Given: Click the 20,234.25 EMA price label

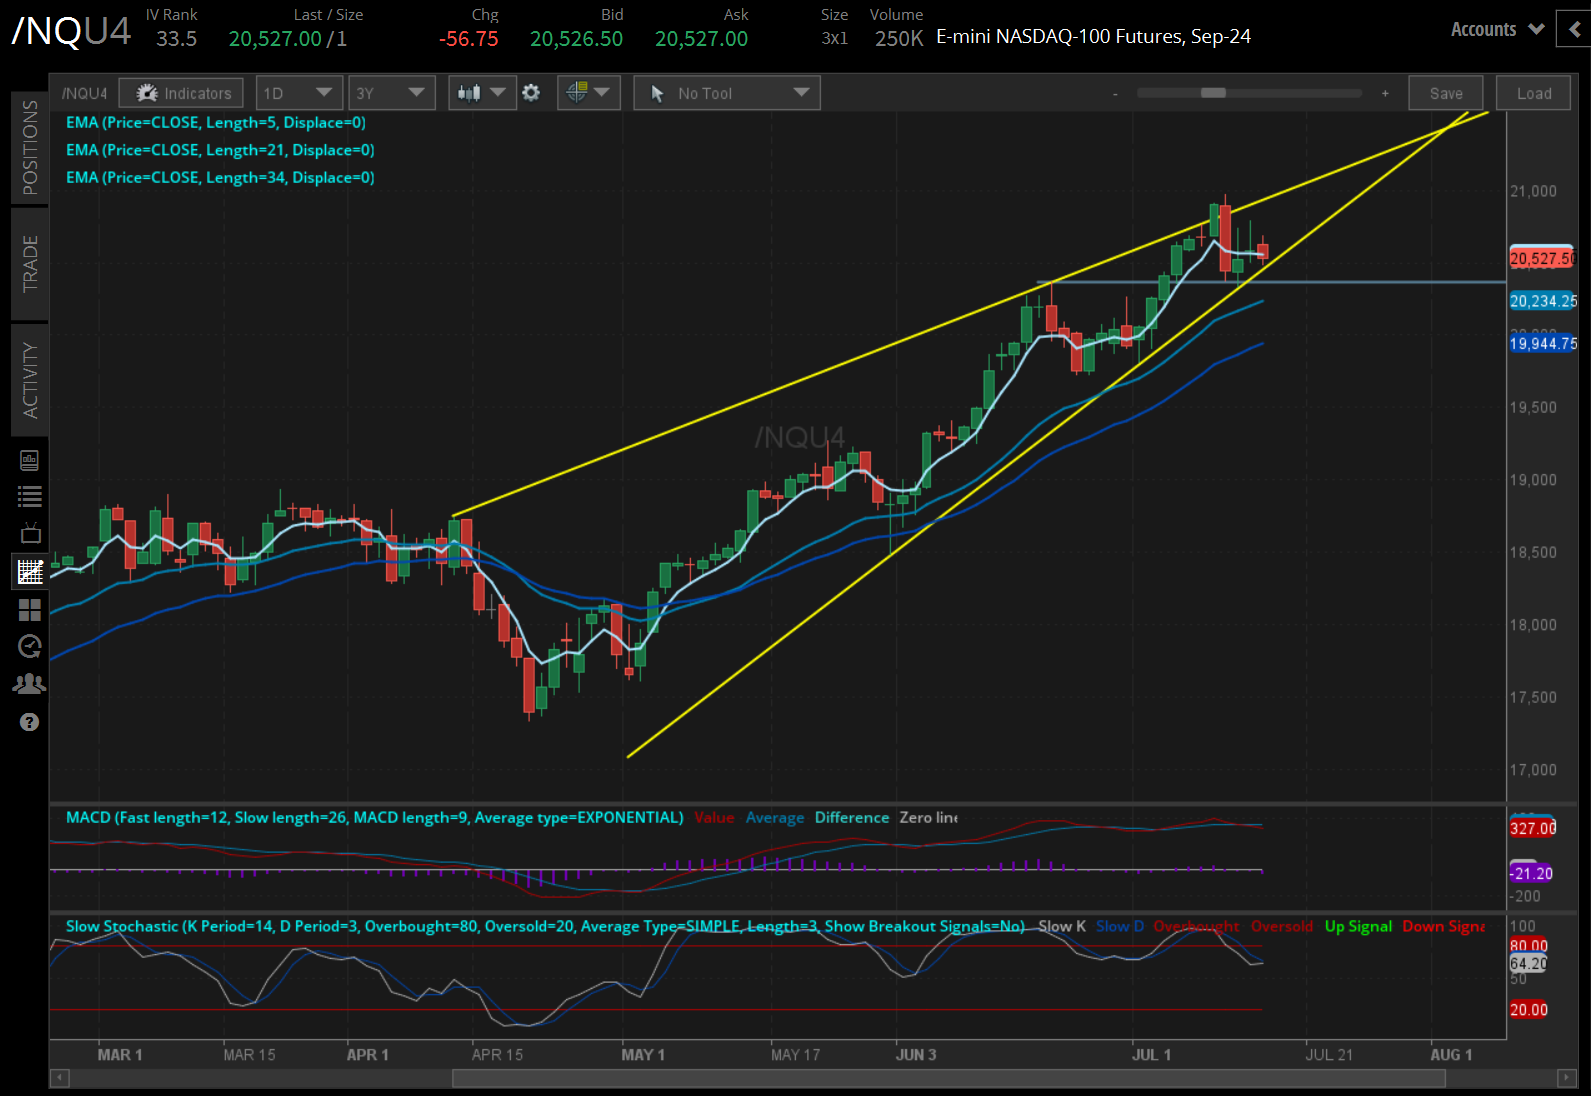Looking at the screenshot, I should (x=1543, y=301).
